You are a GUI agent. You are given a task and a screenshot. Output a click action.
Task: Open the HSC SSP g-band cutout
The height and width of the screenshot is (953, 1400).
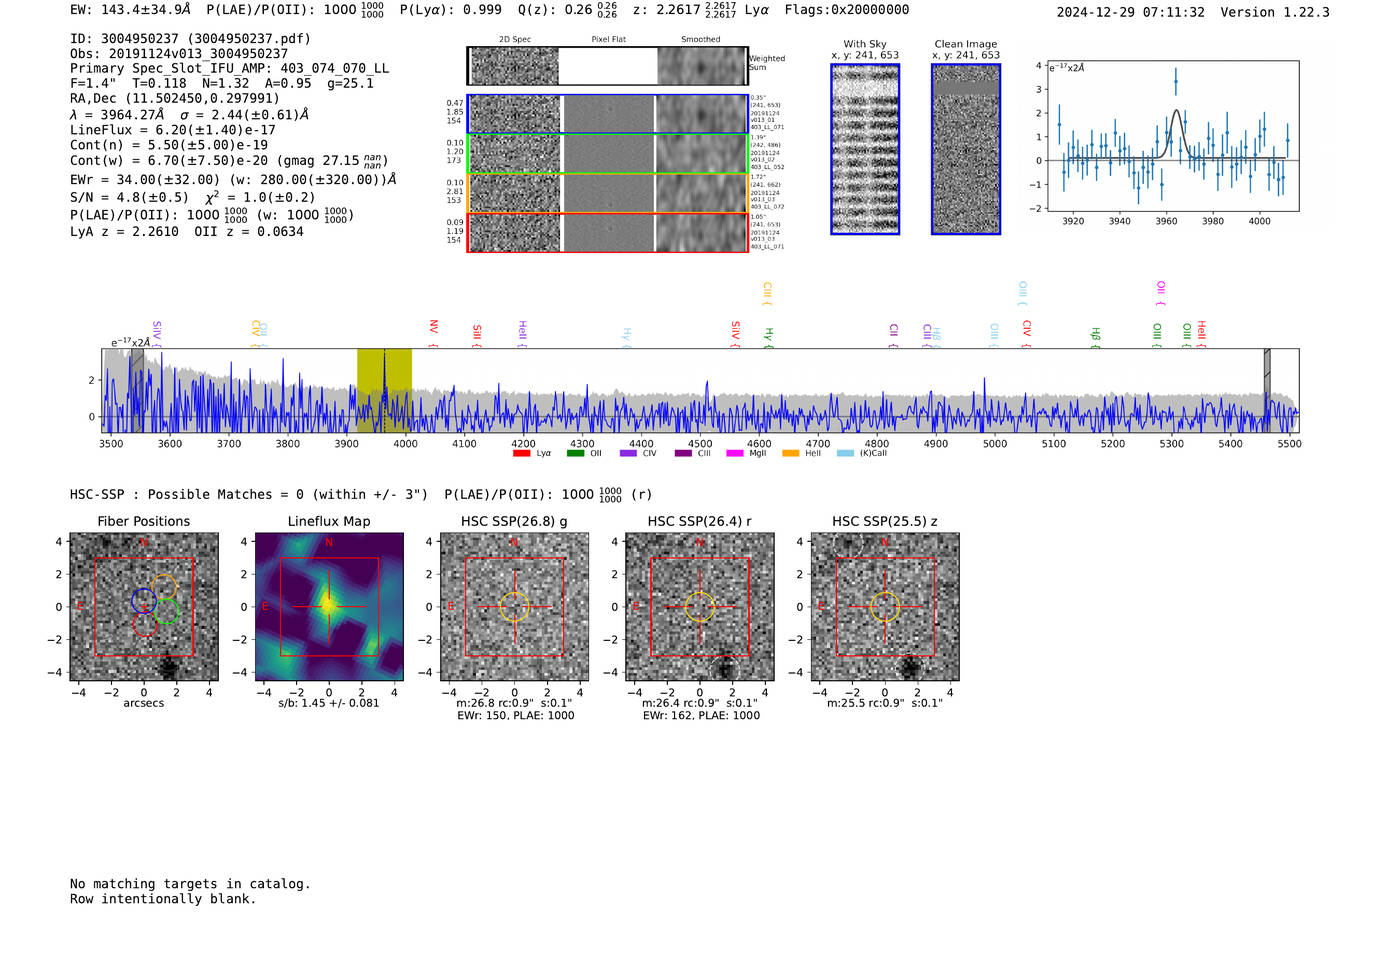point(515,607)
